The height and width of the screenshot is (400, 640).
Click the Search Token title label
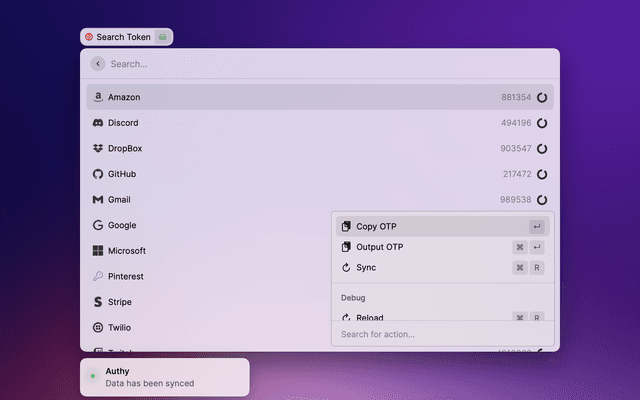123,37
